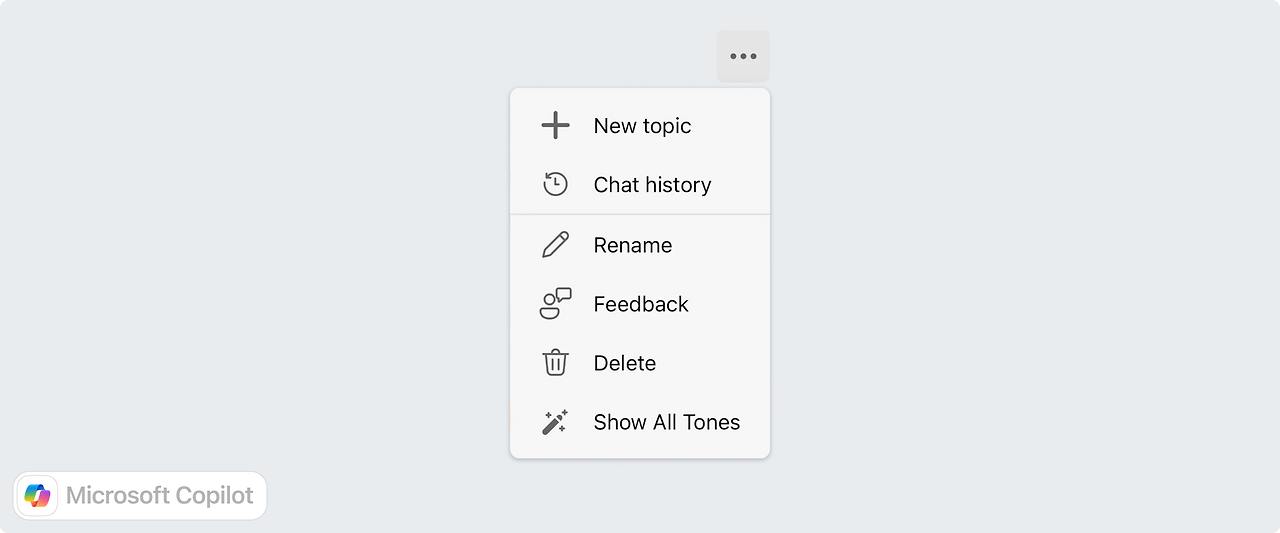Choose Delete from the dropdown menu
The image size is (1280, 533).
(640, 363)
